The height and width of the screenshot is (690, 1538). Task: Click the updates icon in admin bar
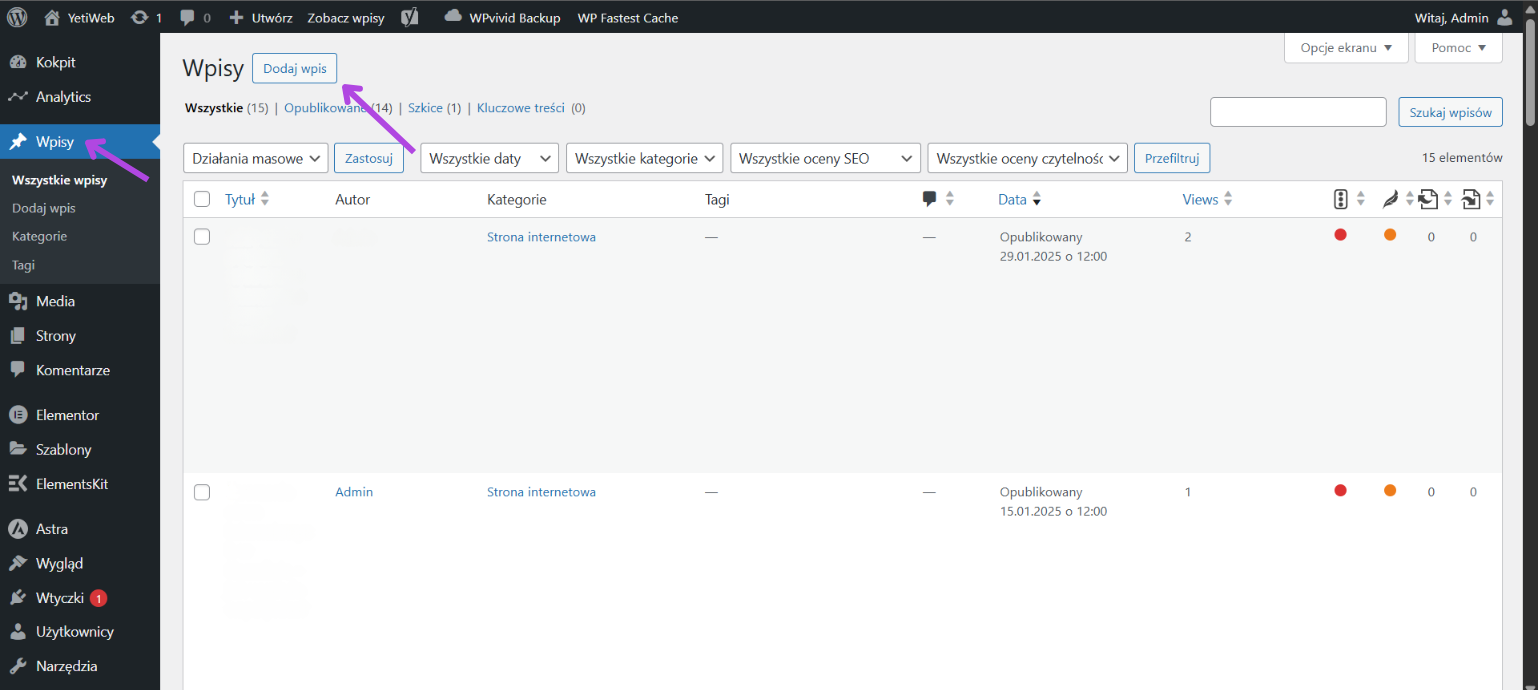point(140,17)
